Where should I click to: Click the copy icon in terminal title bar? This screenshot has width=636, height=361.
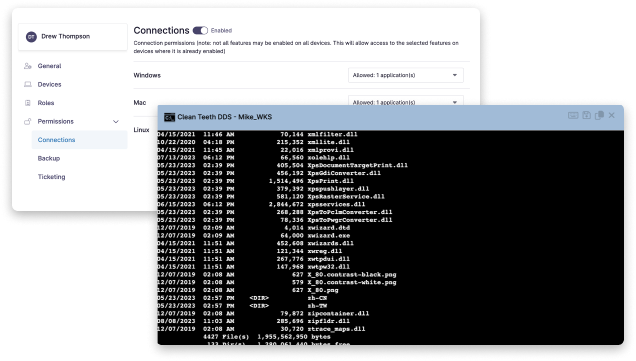tap(599, 116)
